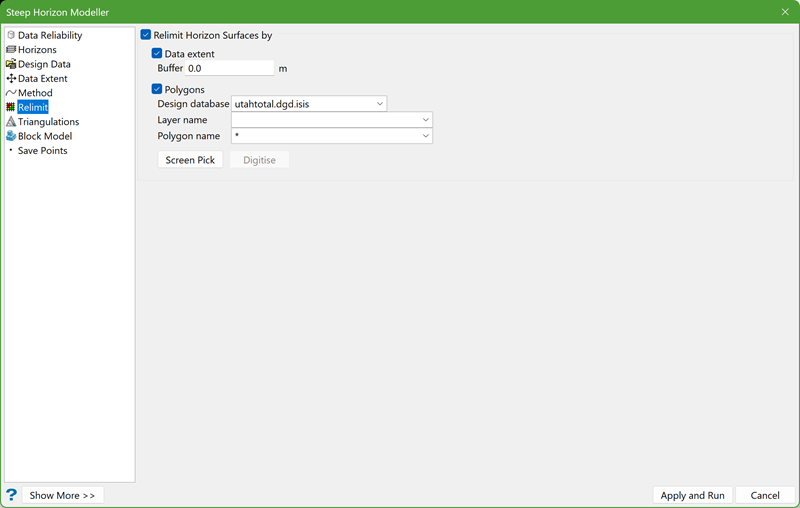
Task: Close the Steep Horizon Modeller window
Action: 785,12
